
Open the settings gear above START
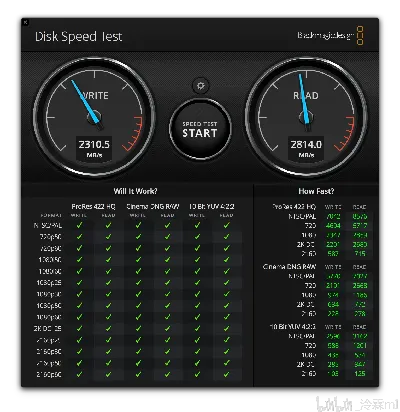200,86
